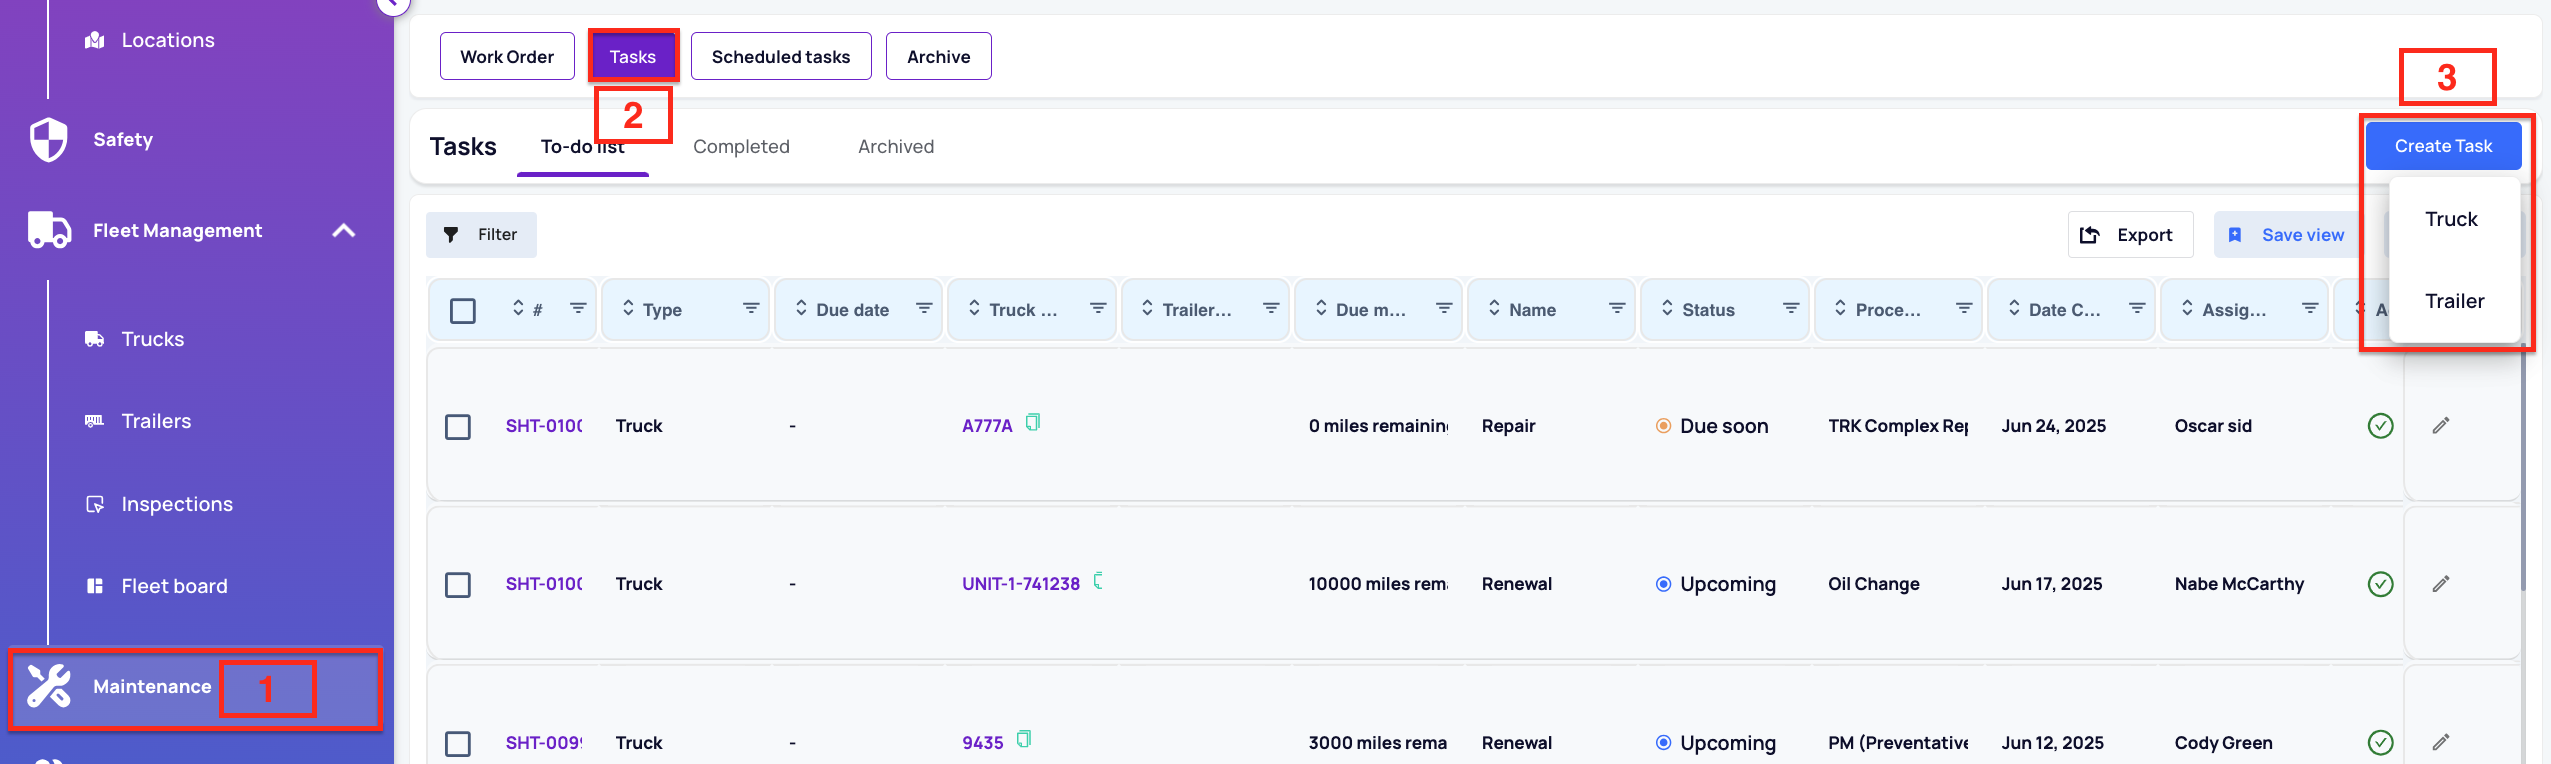Click the Fleet board grid icon
Viewport: 2551px width, 764px height.
tap(95, 586)
